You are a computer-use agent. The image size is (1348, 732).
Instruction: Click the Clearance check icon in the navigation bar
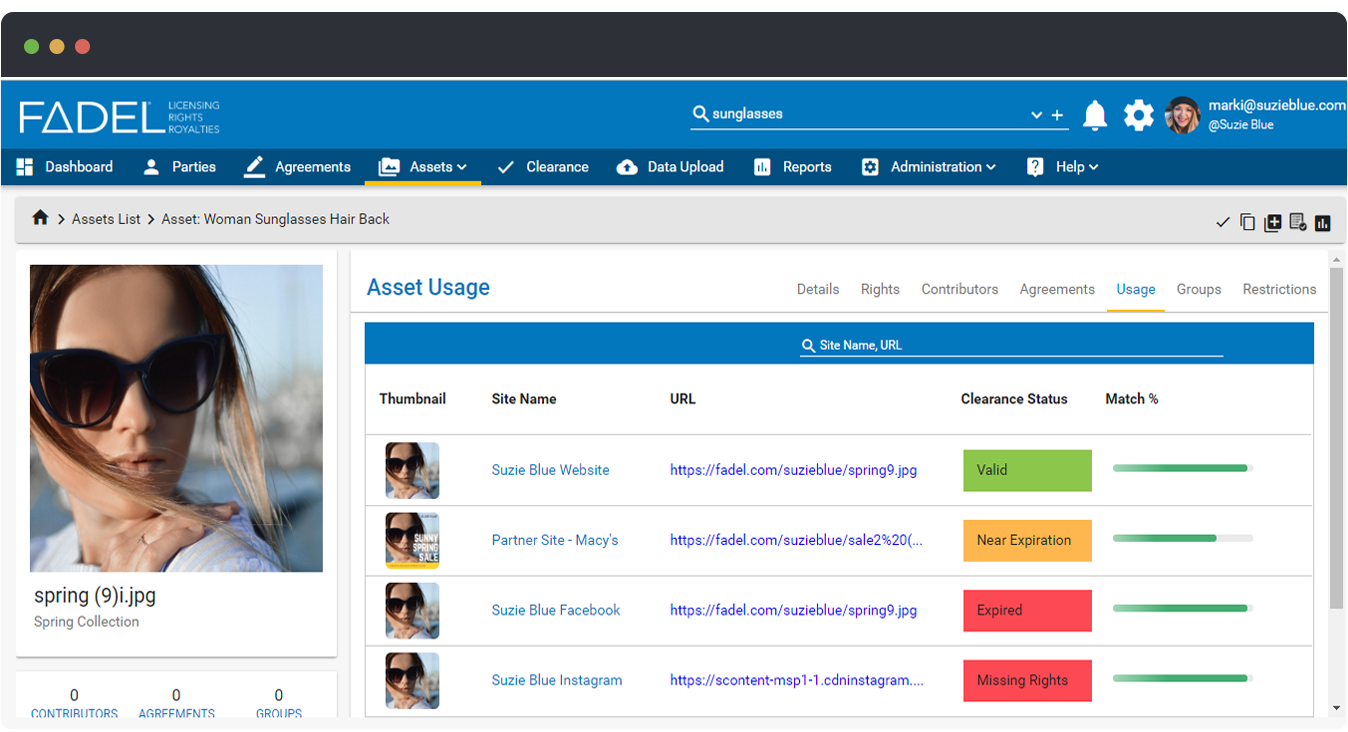[x=506, y=166]
